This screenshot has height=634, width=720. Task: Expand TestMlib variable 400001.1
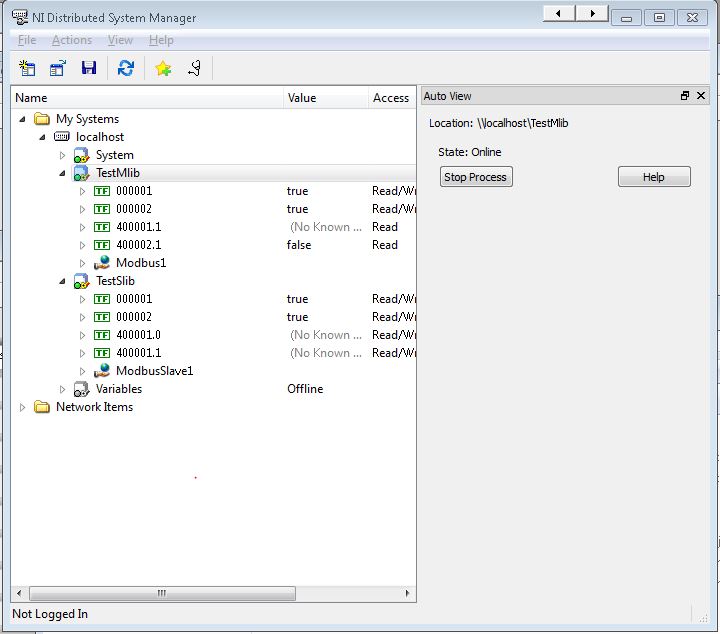point(83,227)
